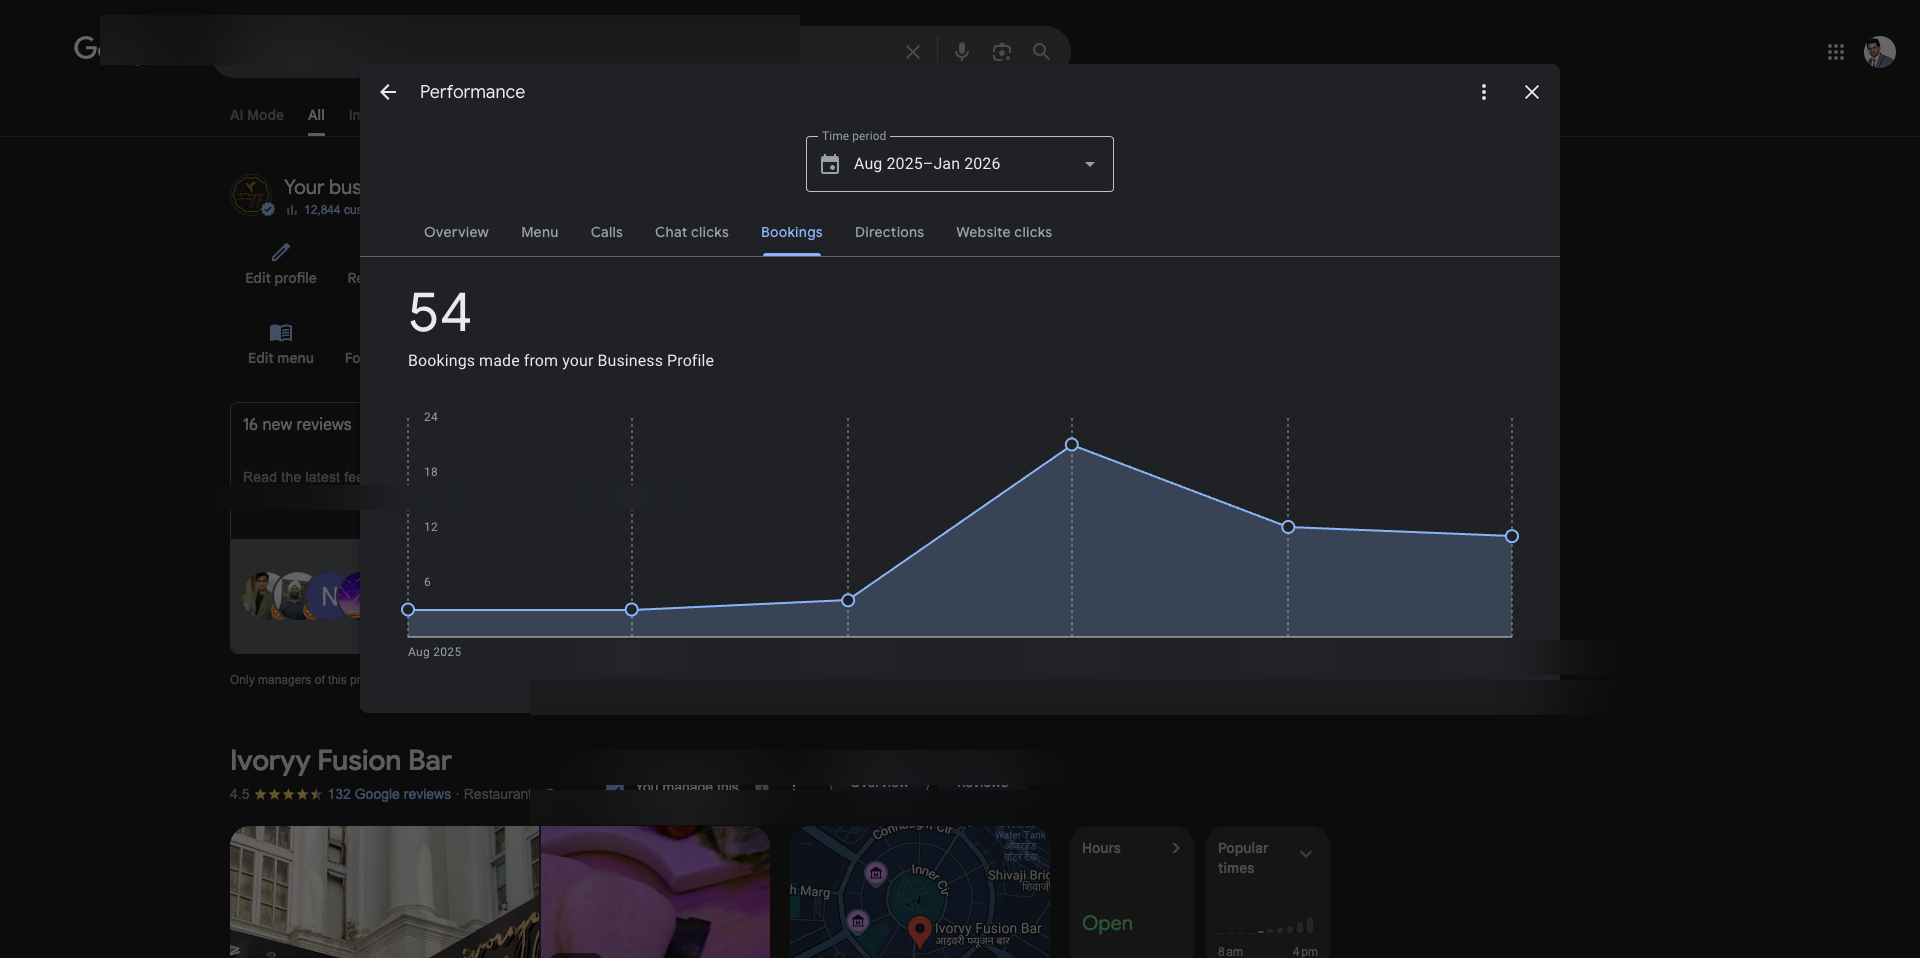Open the Hours card chevron
Viewport: 1920px width, 958px height.
click(1176, 848)
